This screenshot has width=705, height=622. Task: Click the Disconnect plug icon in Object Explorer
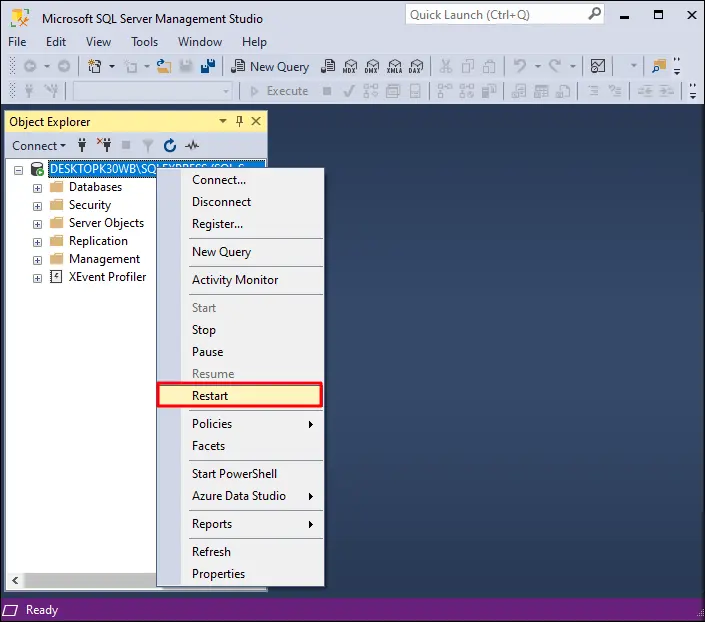pos(104,145)
